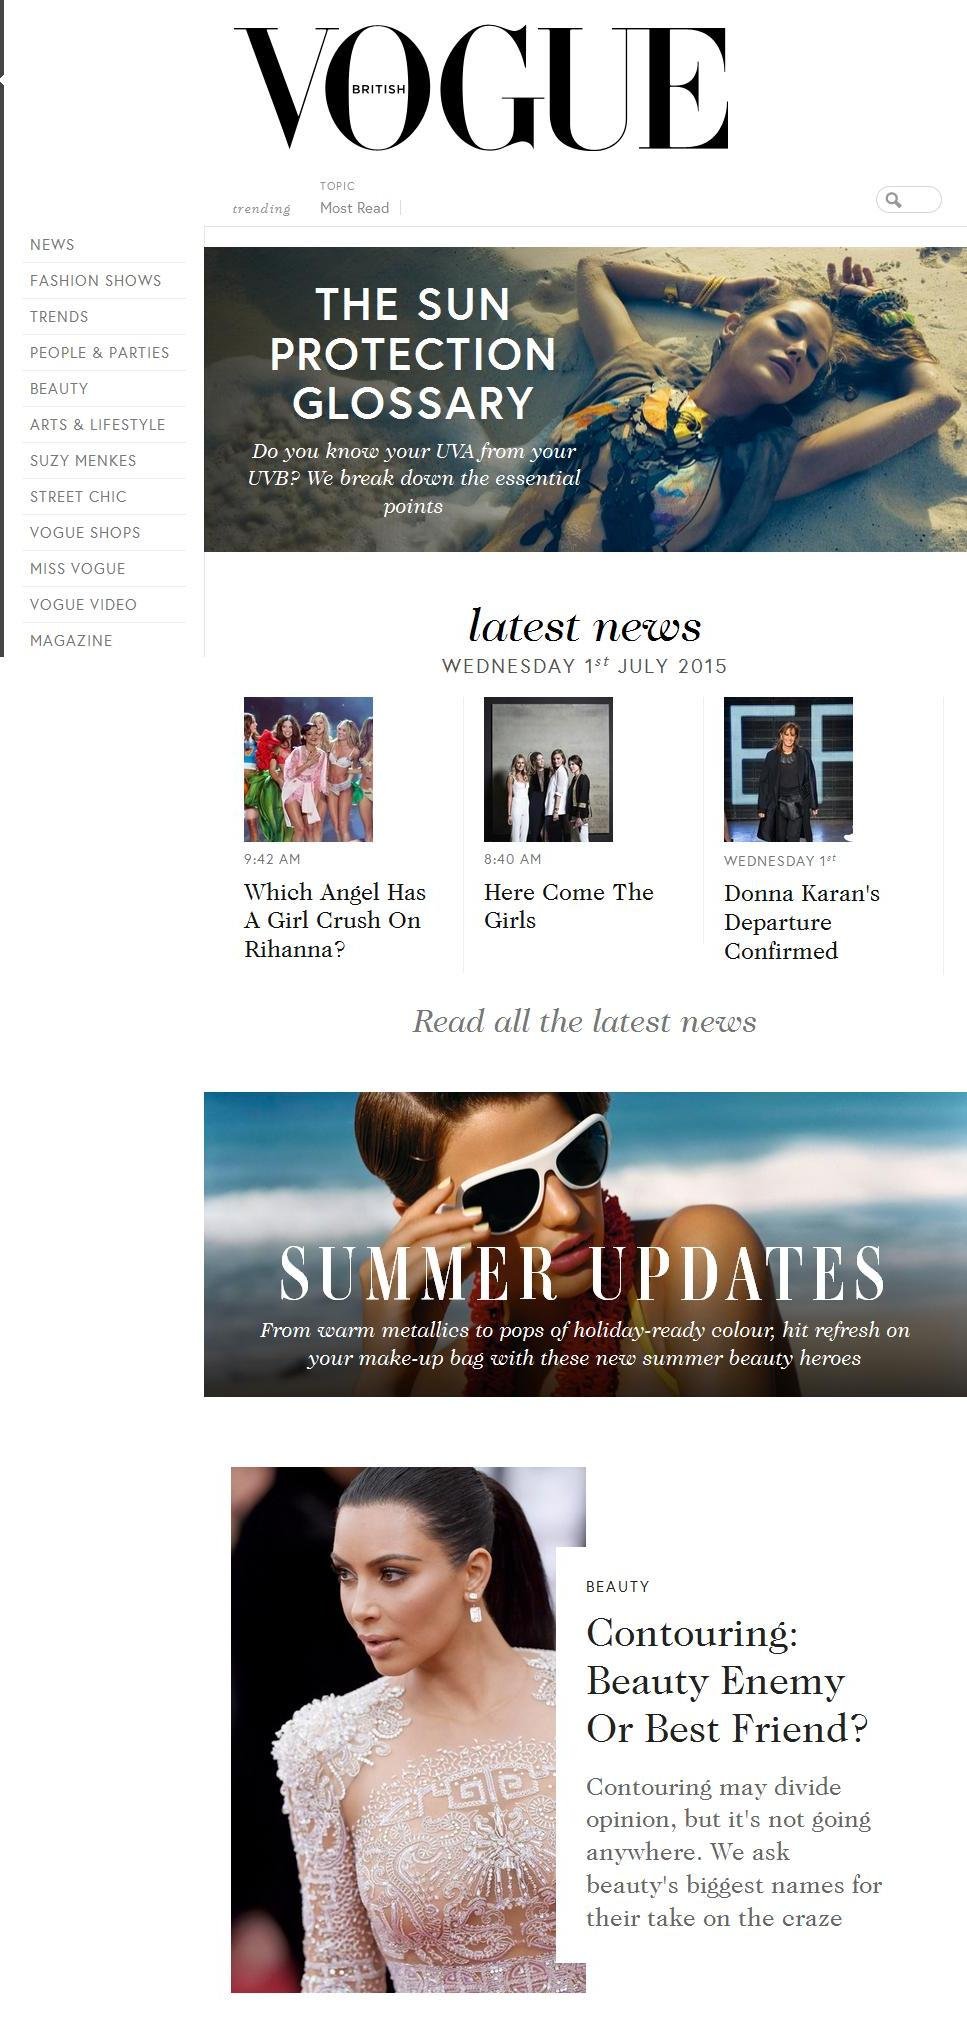Screen dimensions: 967x2018
Task: Open Fashion Shows in sidebar menu
Action: [96, 281]
